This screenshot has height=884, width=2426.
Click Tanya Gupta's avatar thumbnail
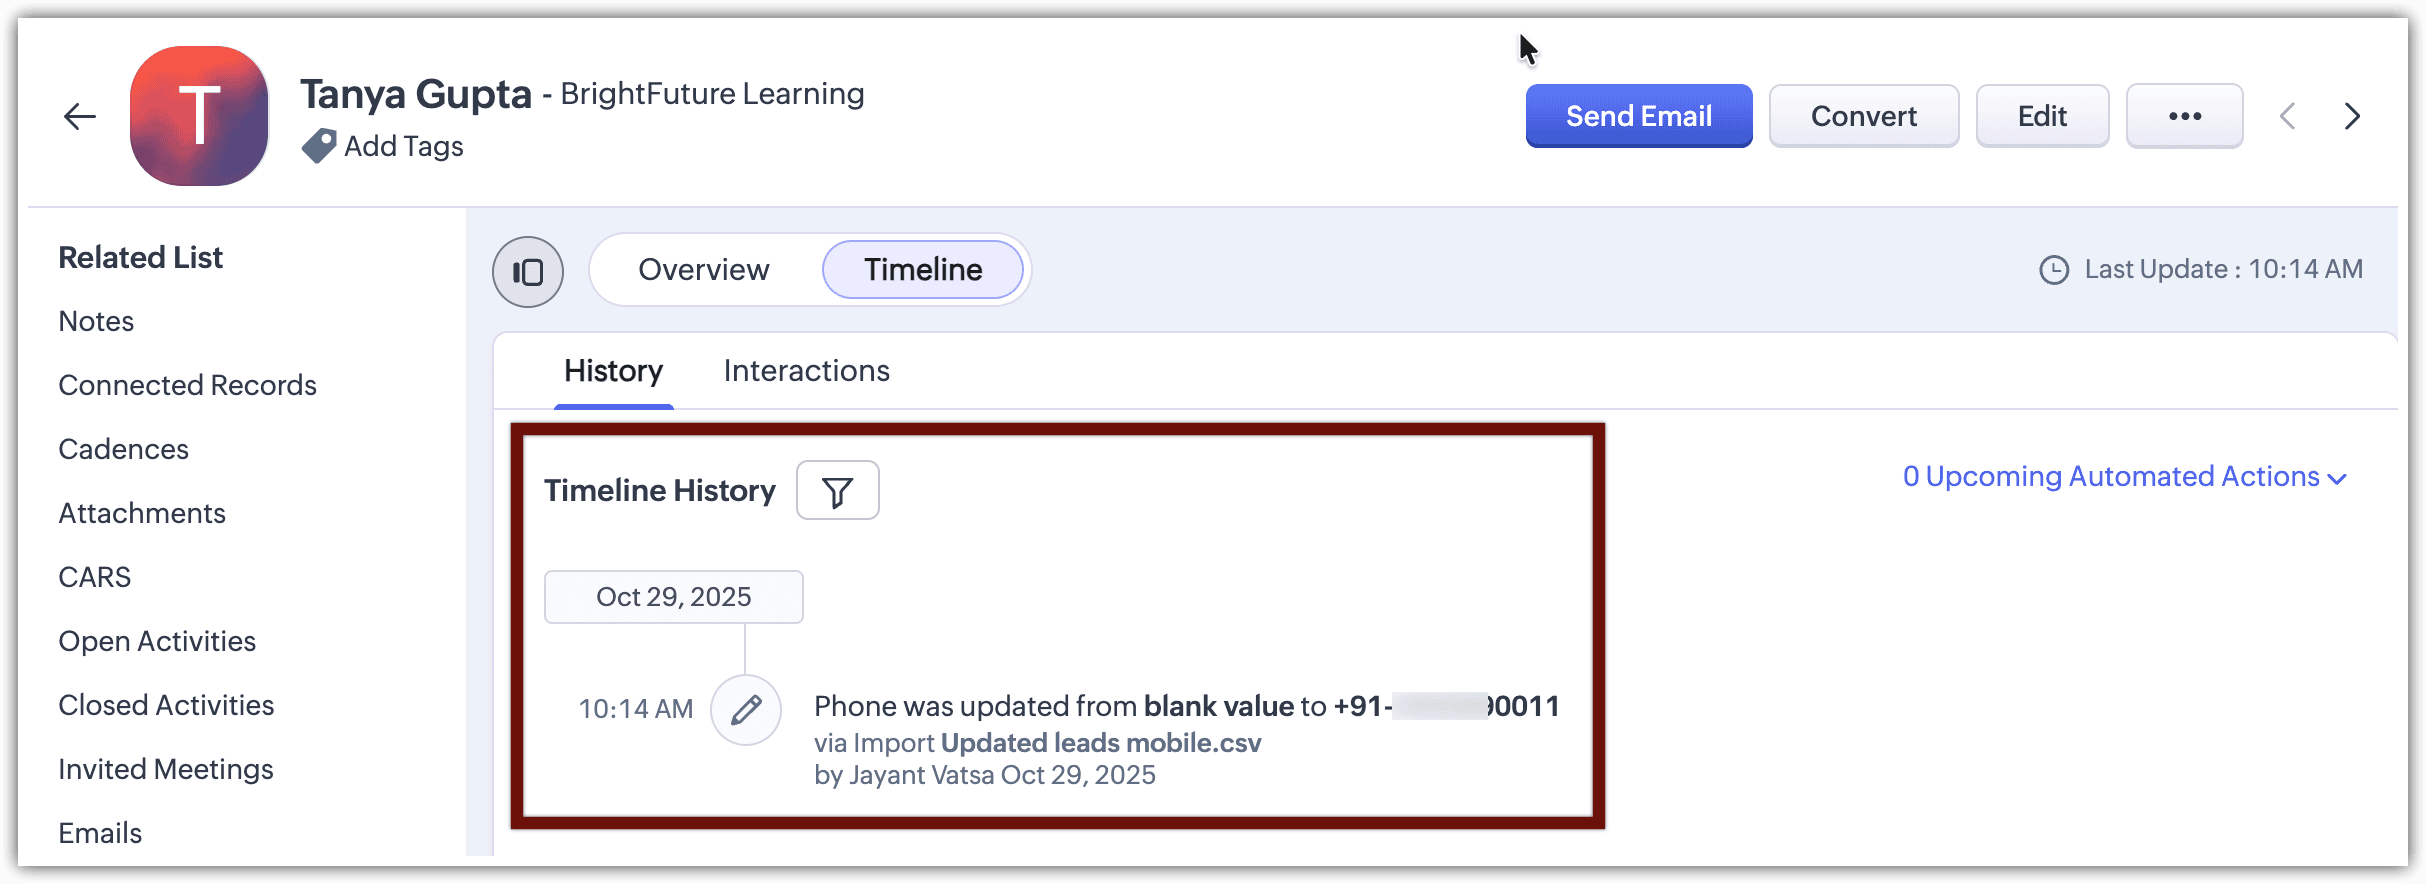(199, 116)
